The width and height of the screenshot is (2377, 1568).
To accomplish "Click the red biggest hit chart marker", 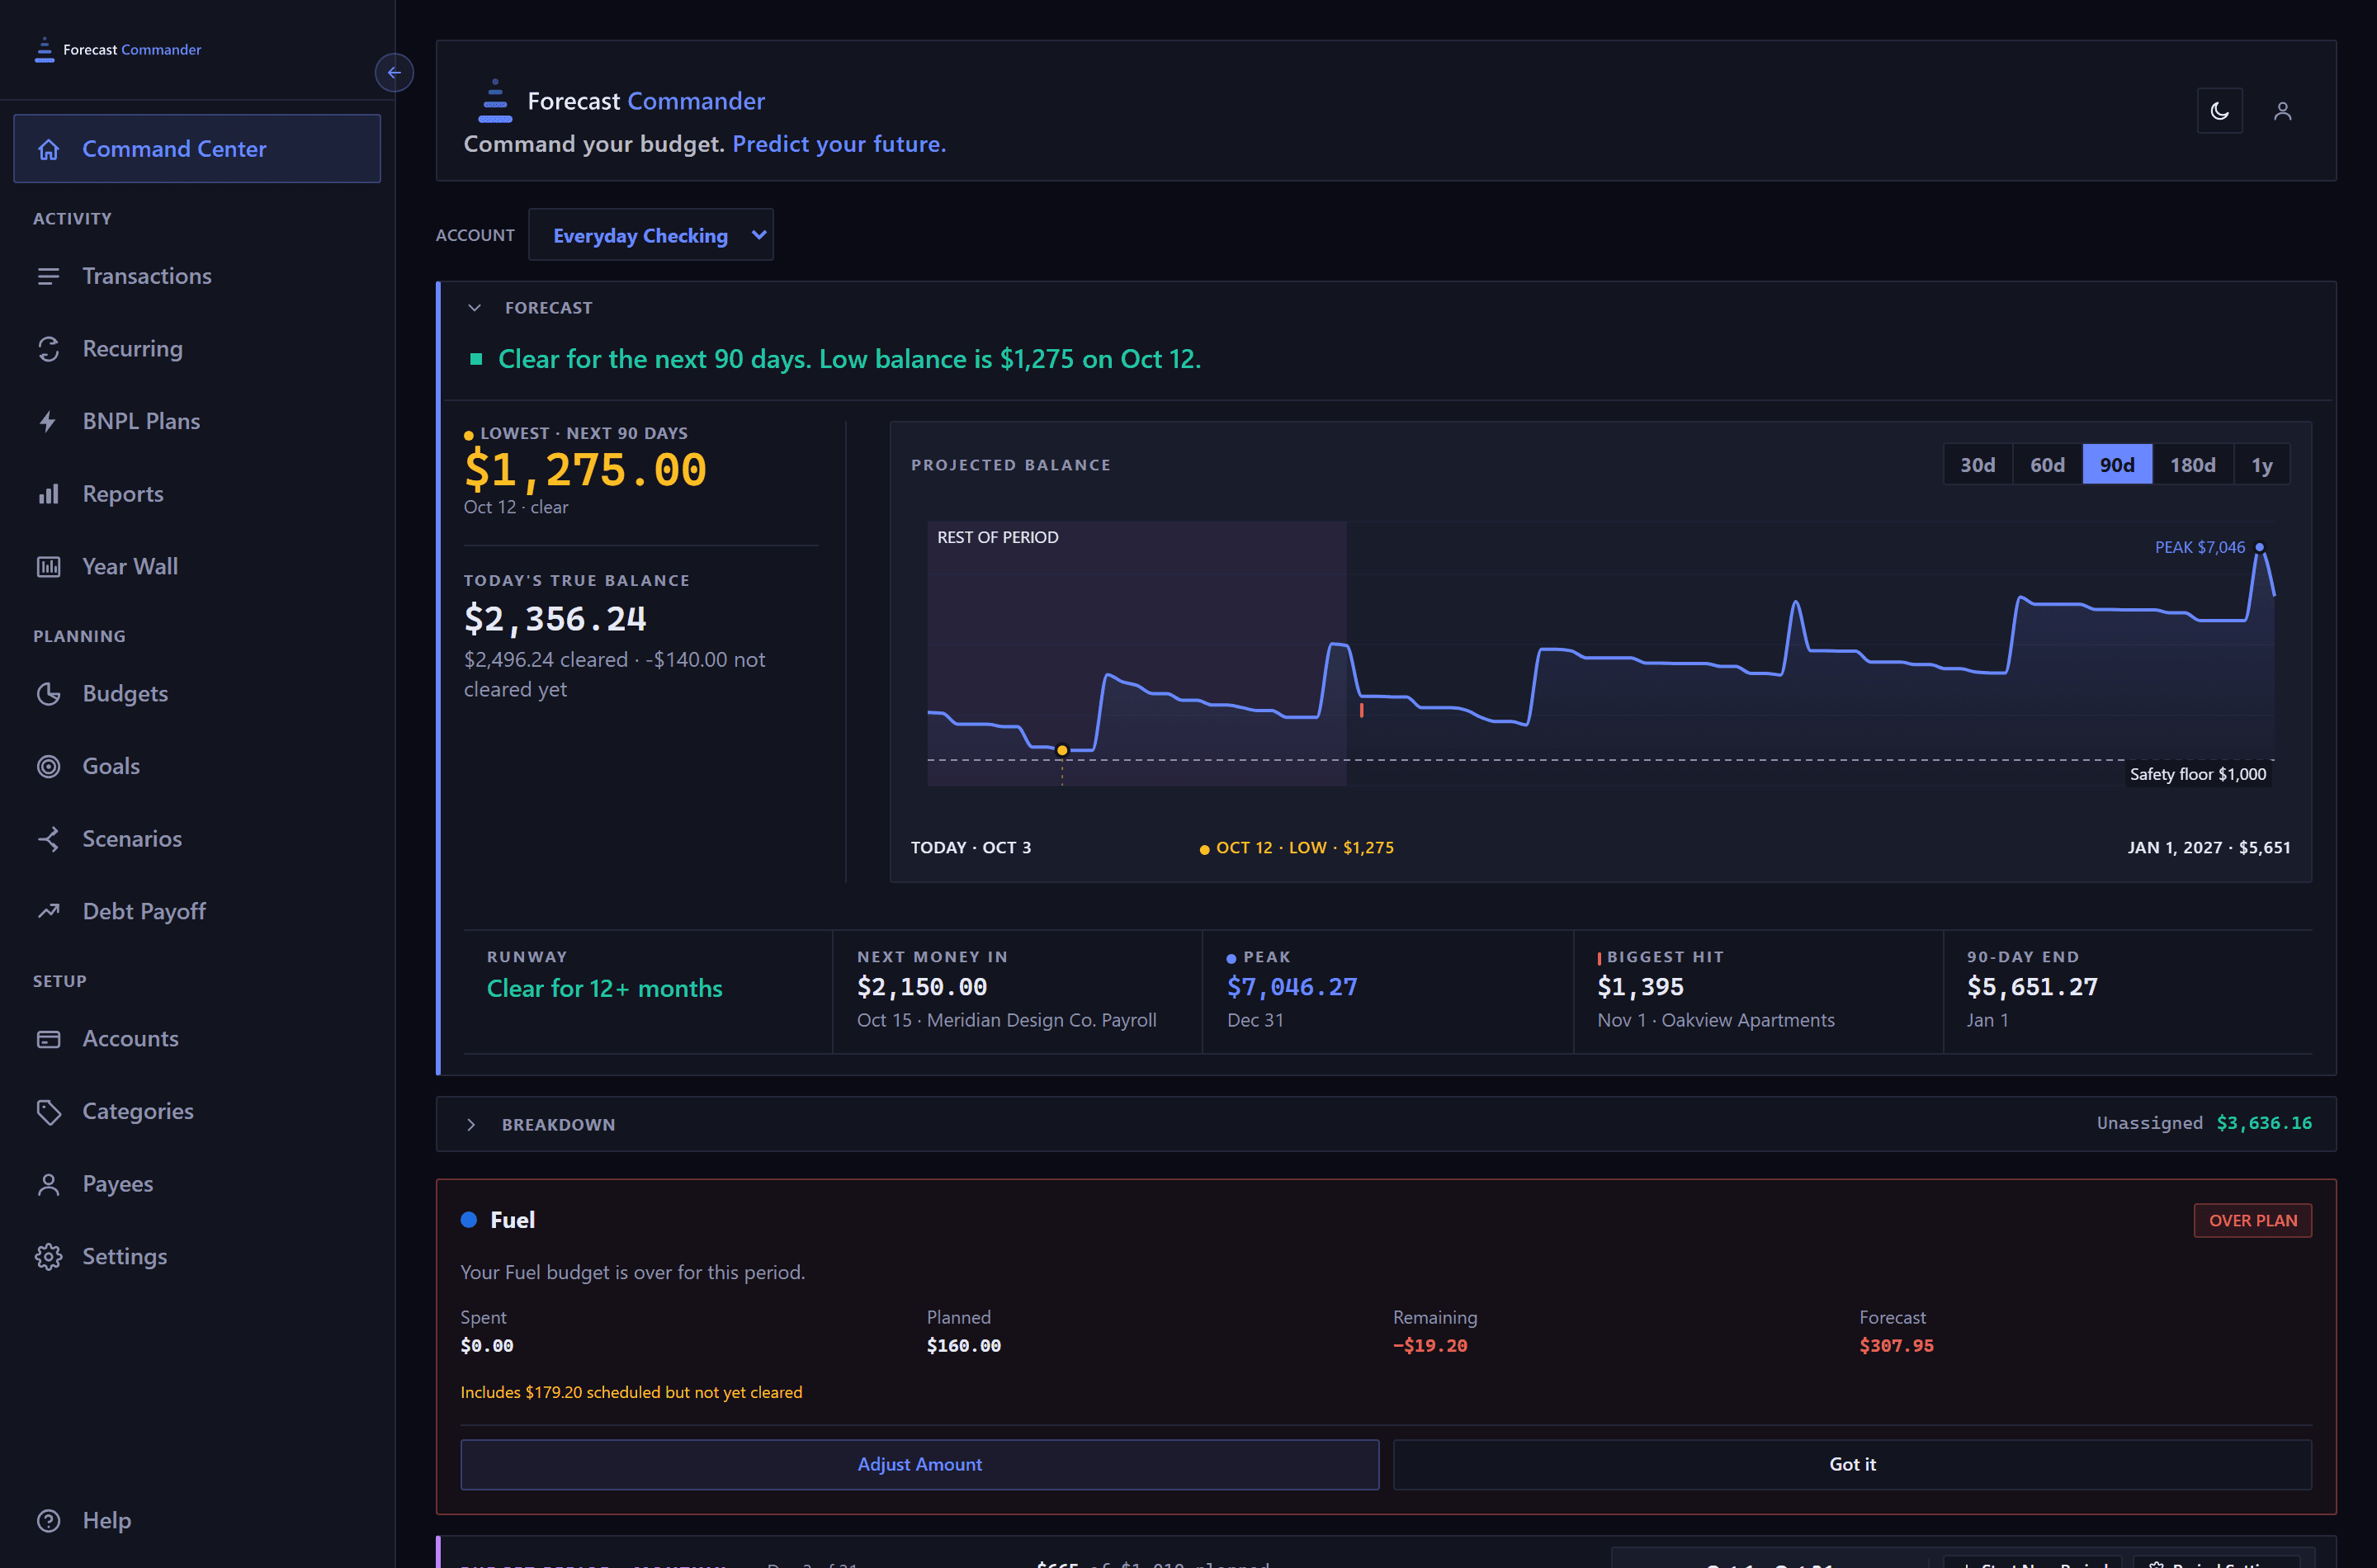I will [1361, 710].
